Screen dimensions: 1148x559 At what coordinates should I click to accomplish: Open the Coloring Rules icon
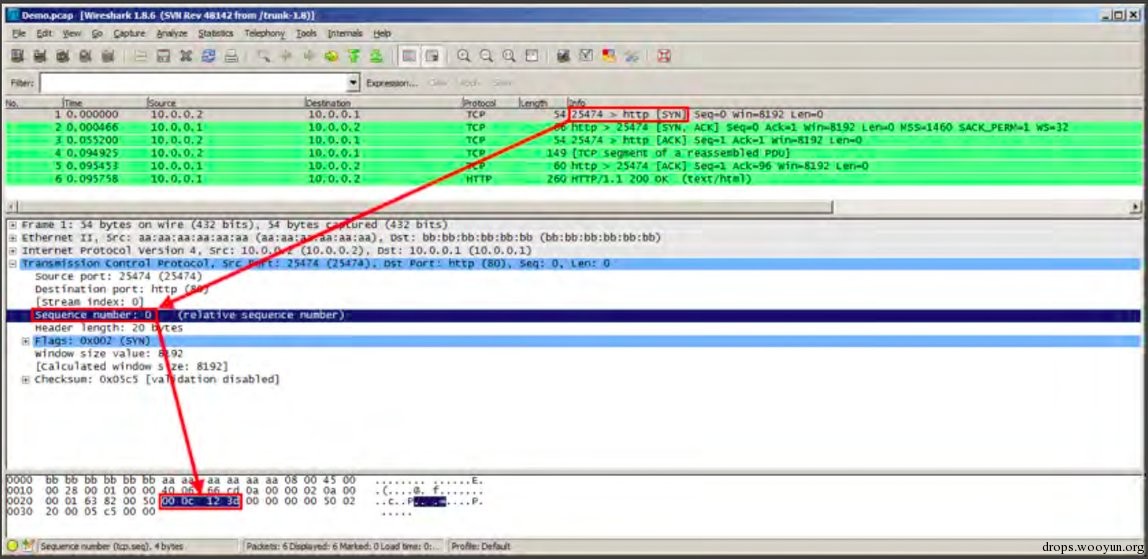tap(608, 56)
